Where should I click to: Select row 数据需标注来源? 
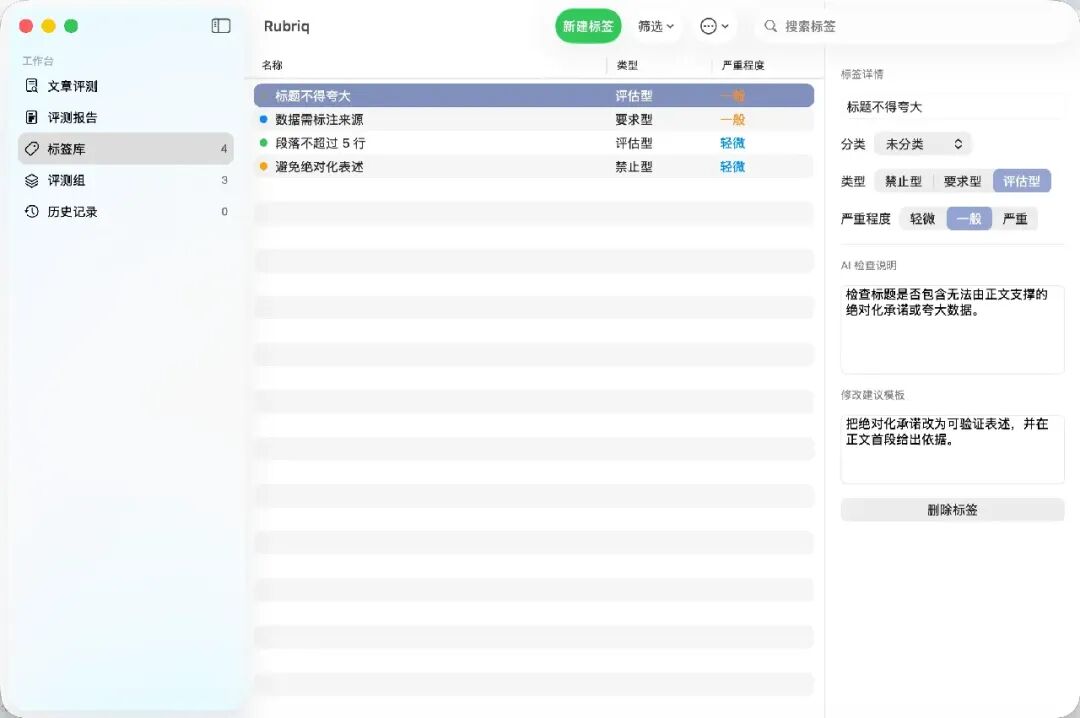click(x=534, y=119)
